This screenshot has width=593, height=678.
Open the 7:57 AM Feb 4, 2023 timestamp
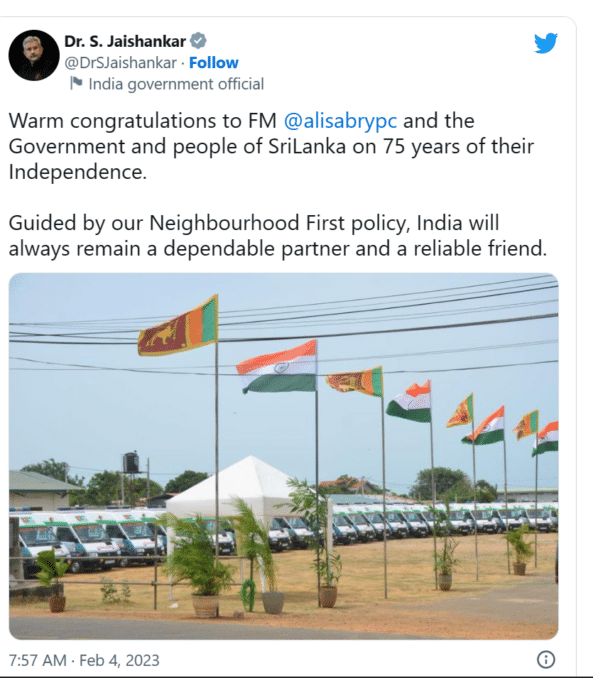click(x=84, y=660)
